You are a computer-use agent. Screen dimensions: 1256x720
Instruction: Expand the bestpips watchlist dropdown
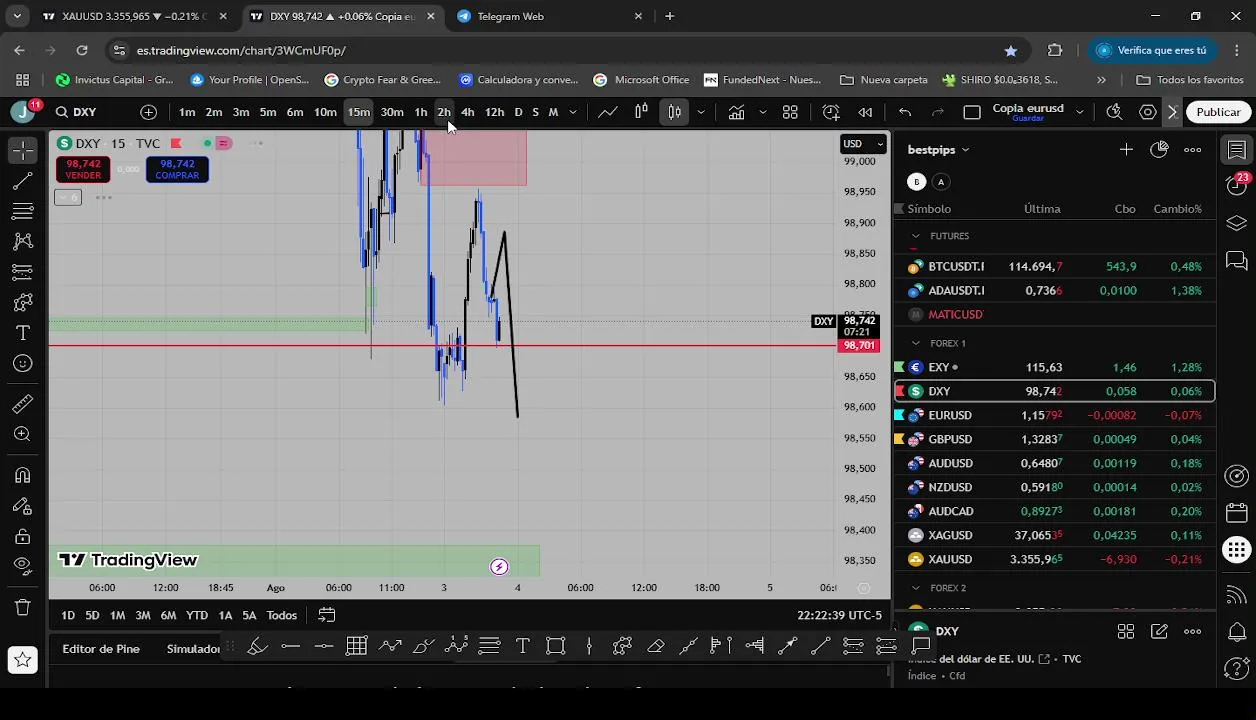pos(938,150)
